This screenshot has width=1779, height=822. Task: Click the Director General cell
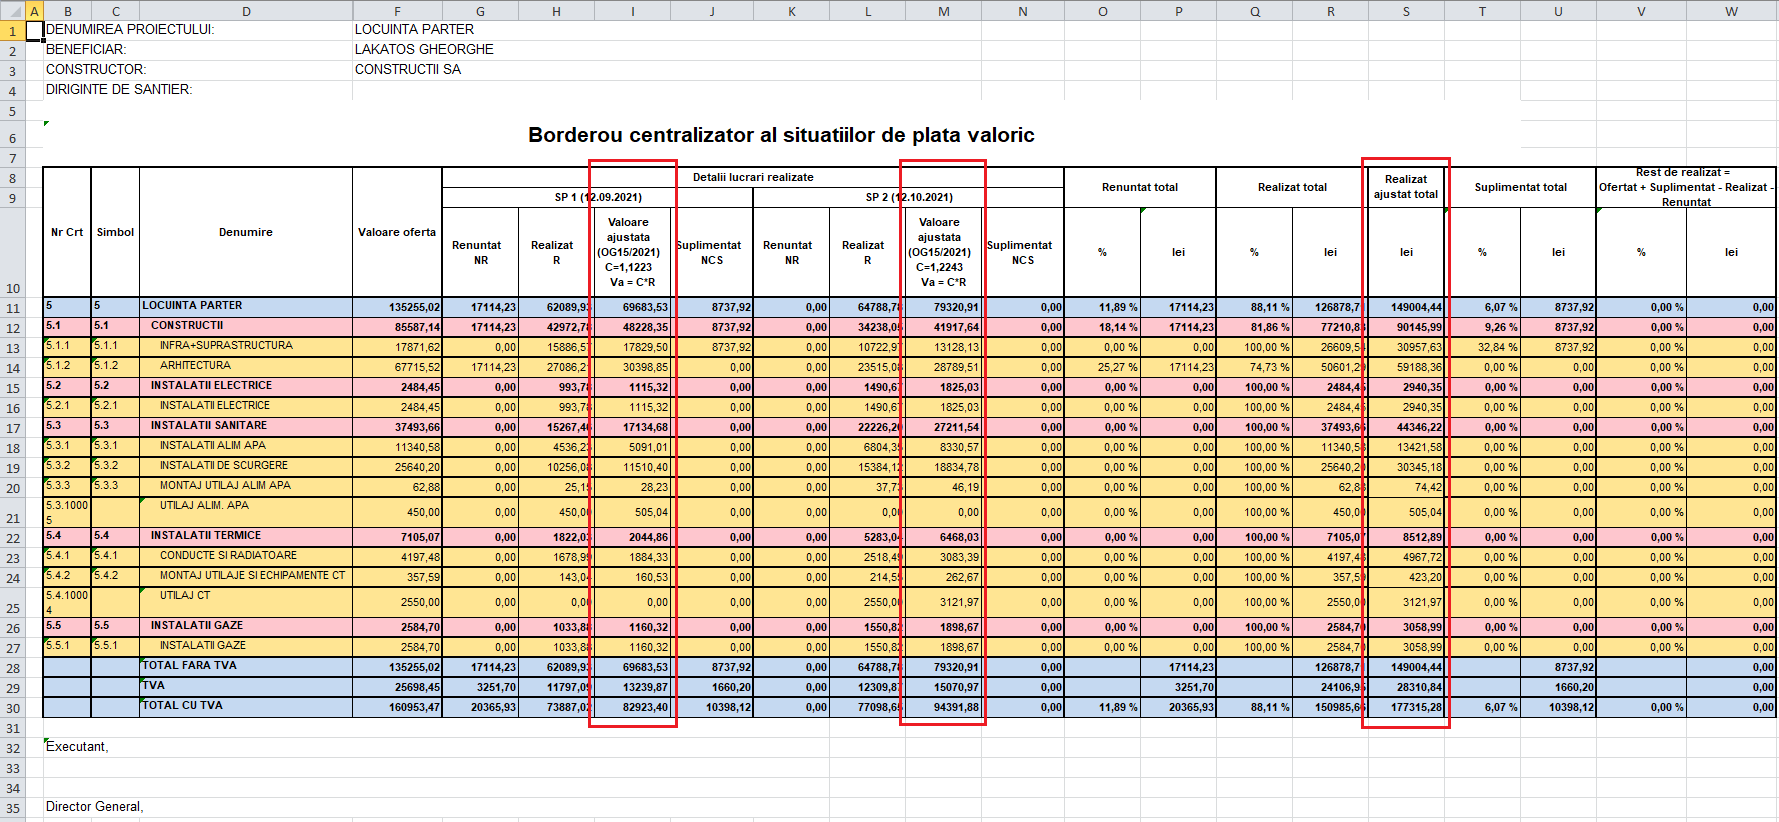point(95,807)
